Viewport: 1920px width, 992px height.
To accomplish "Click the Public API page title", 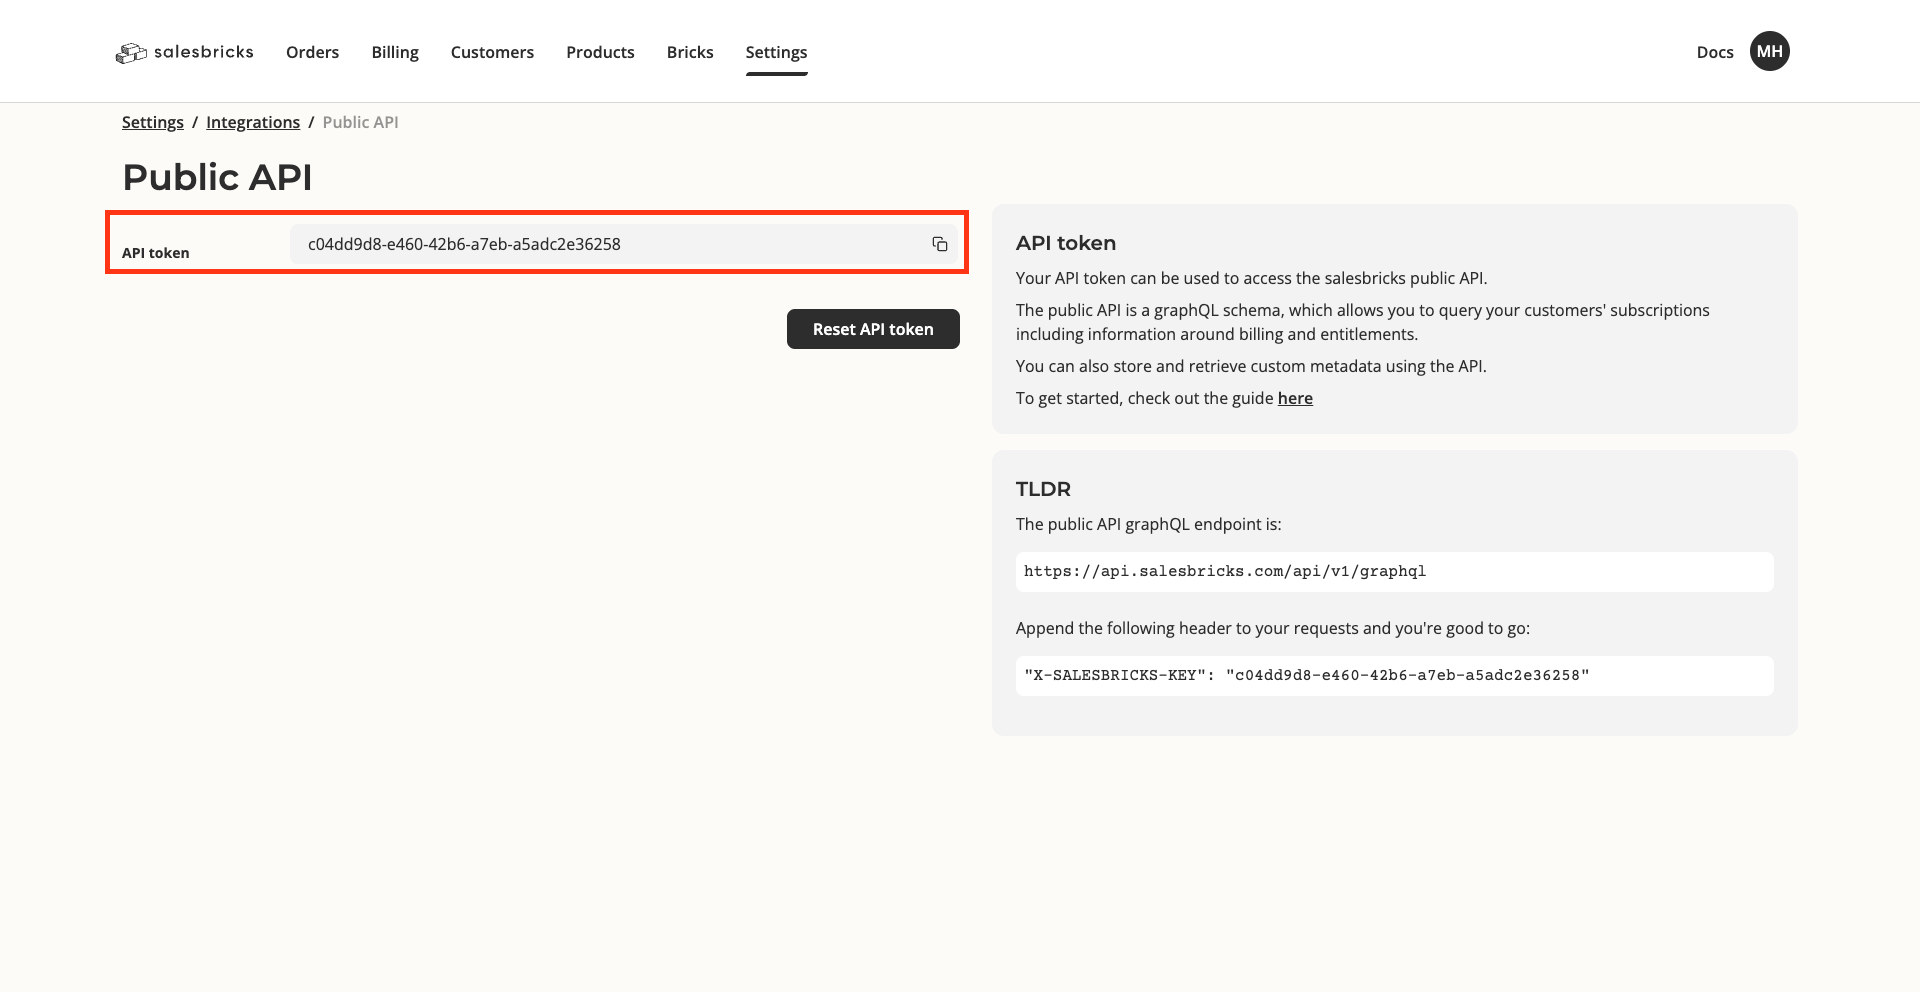I will click(x=217, y=177).
